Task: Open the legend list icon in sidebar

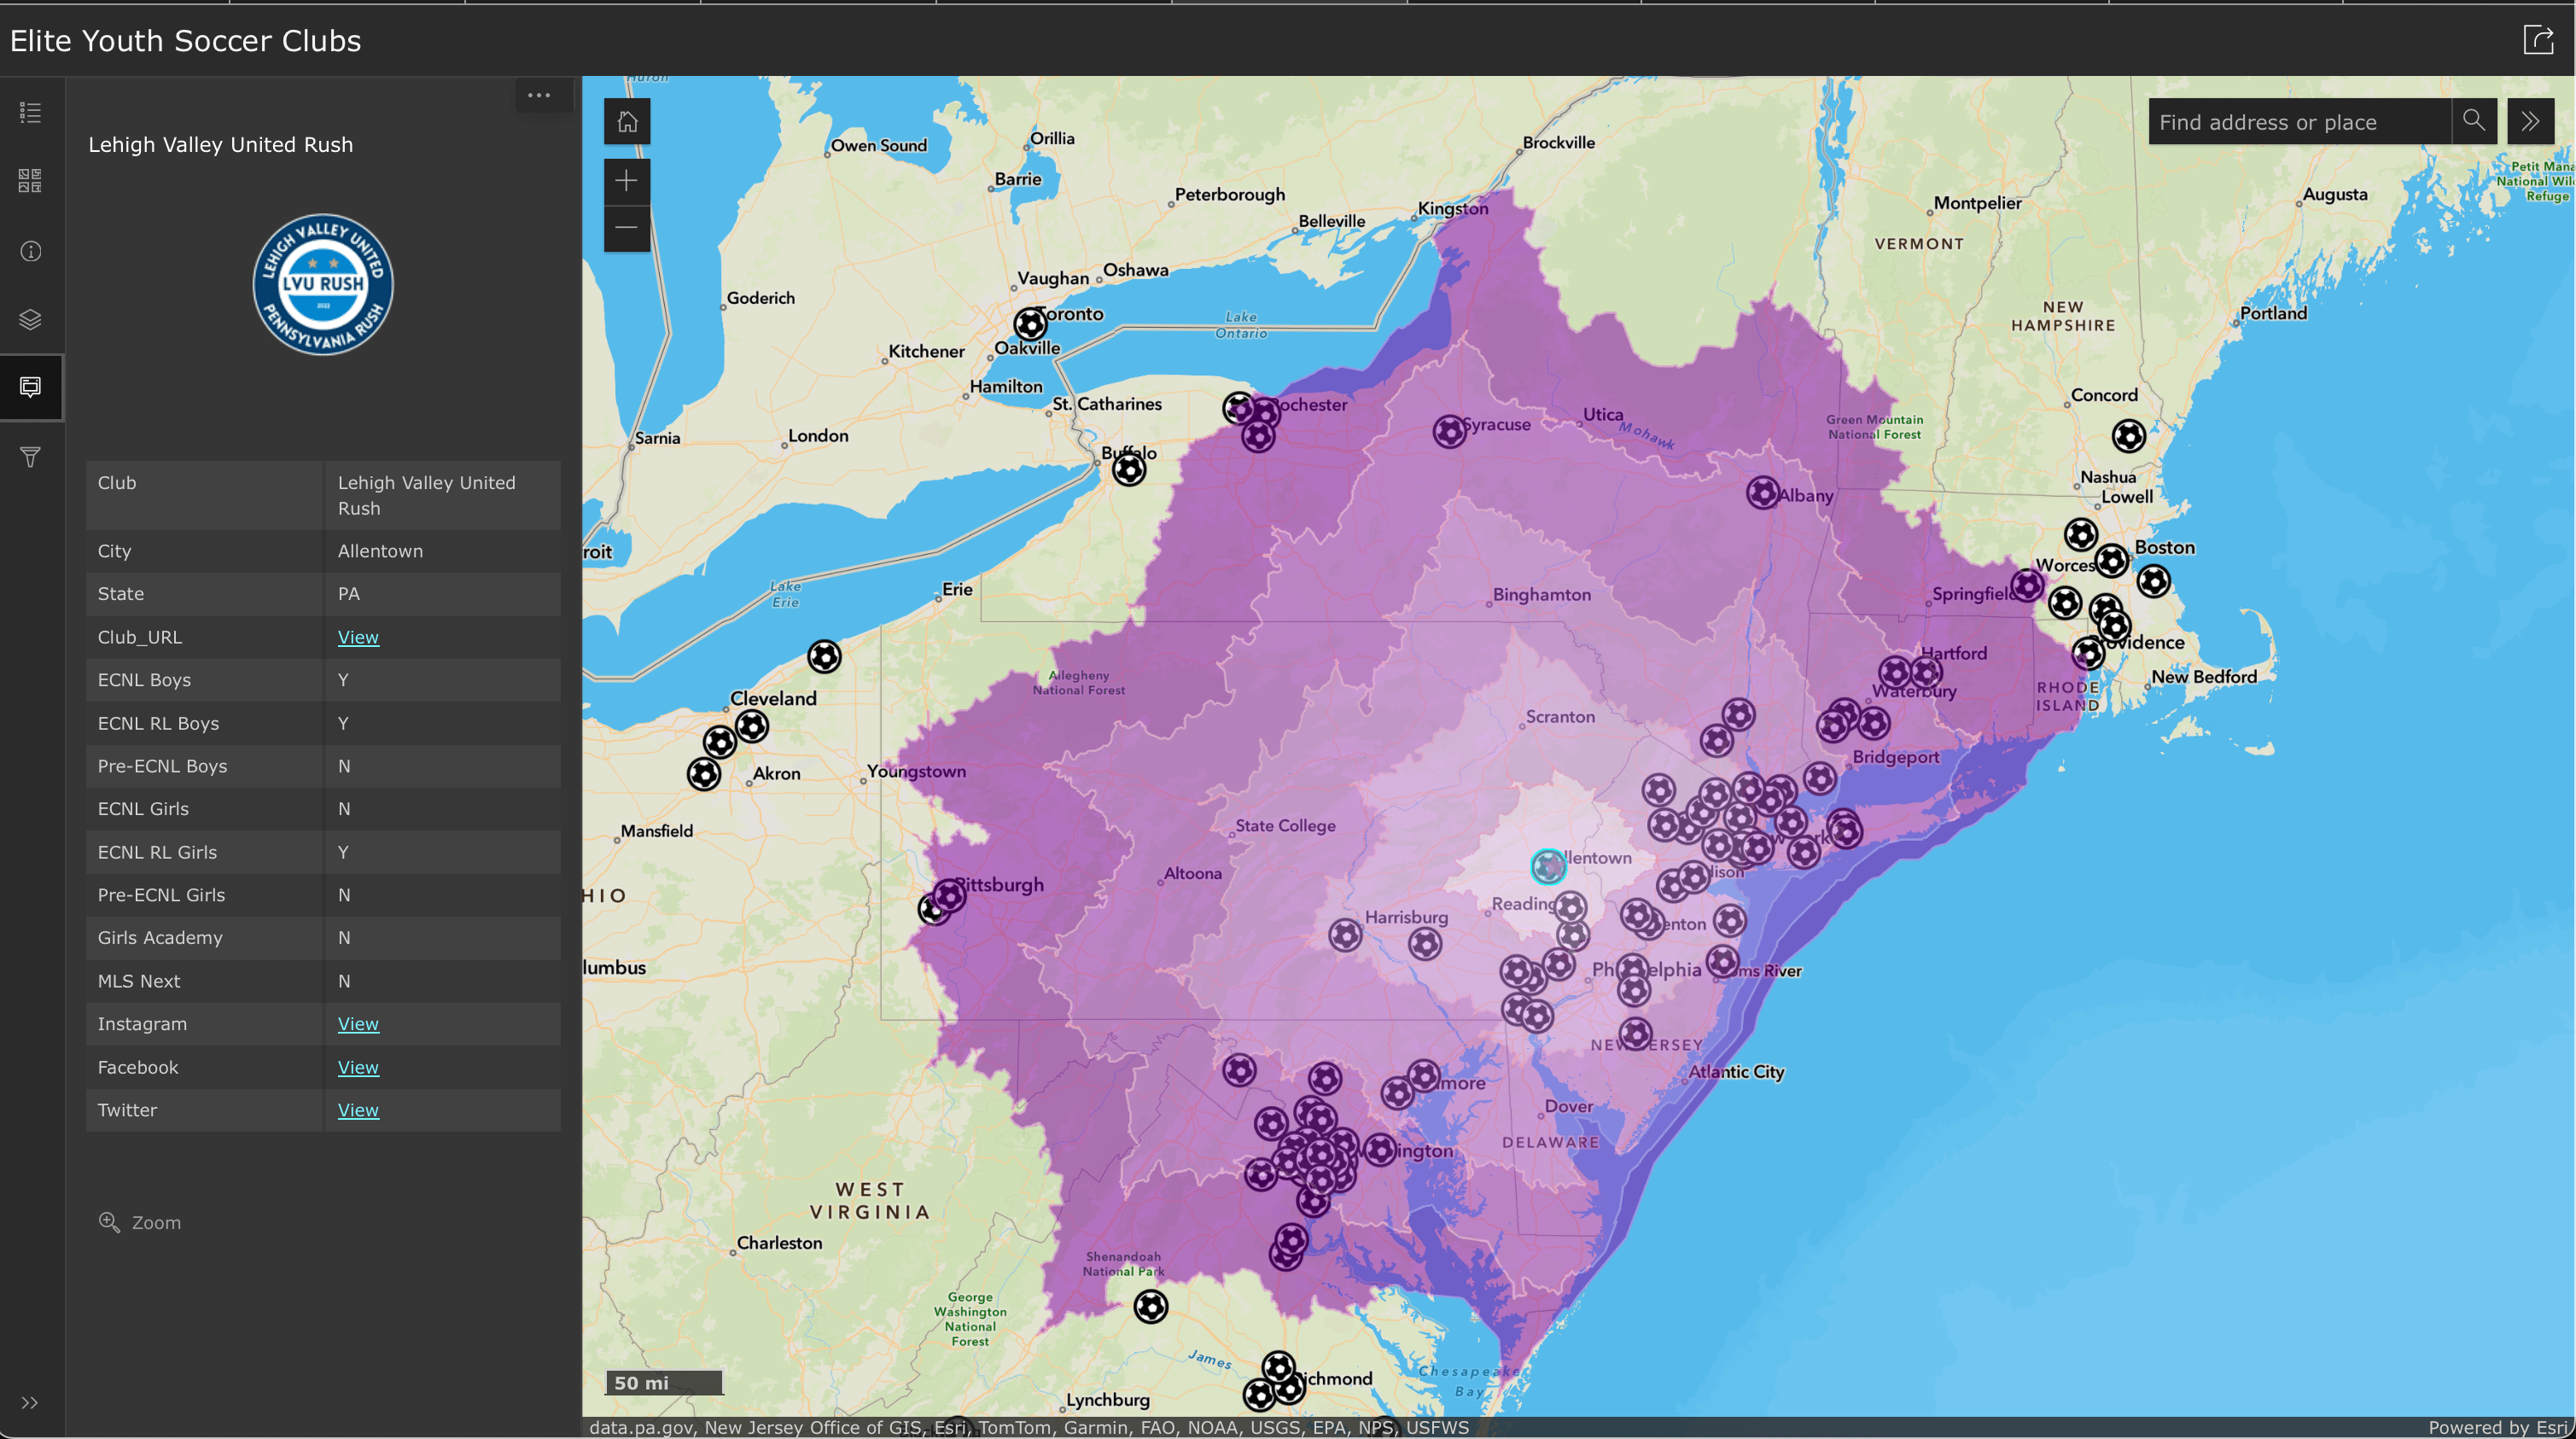Action: (31, 112)
